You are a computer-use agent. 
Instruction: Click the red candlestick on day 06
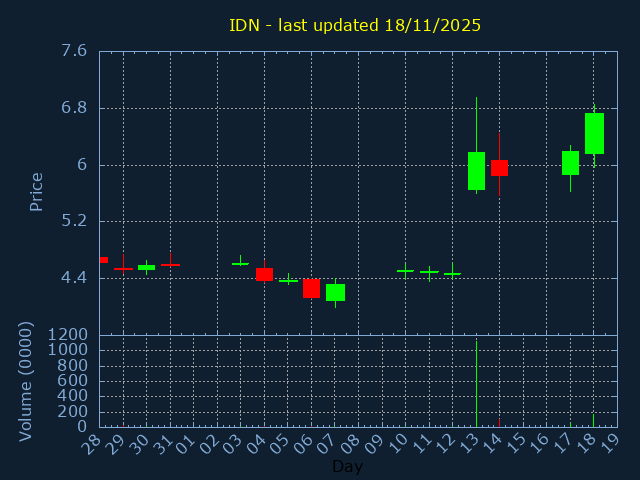coord(311,288)
